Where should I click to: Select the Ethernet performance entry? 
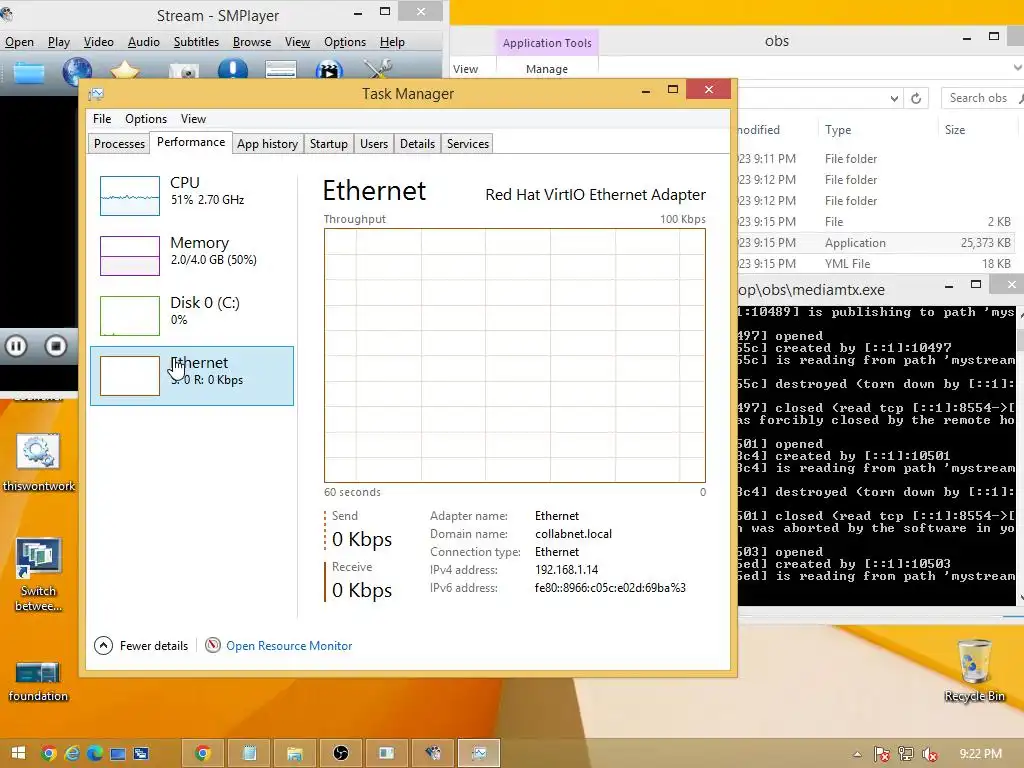pos(192,376)
